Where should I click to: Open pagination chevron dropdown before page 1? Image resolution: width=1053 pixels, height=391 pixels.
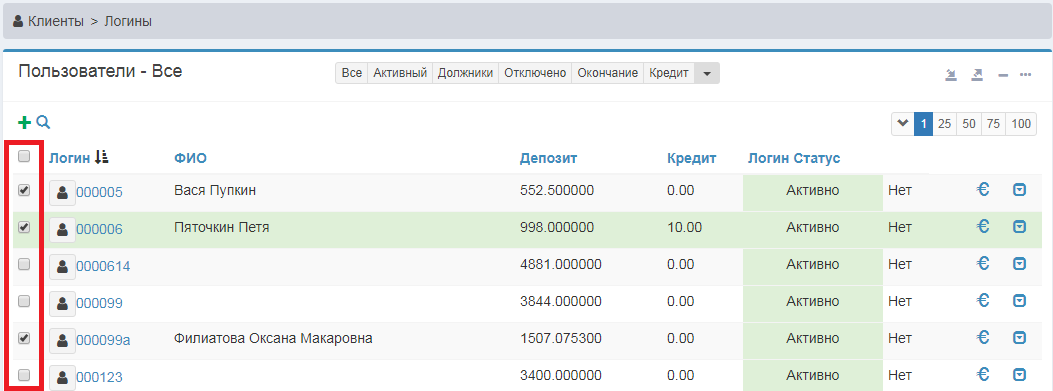903,124
